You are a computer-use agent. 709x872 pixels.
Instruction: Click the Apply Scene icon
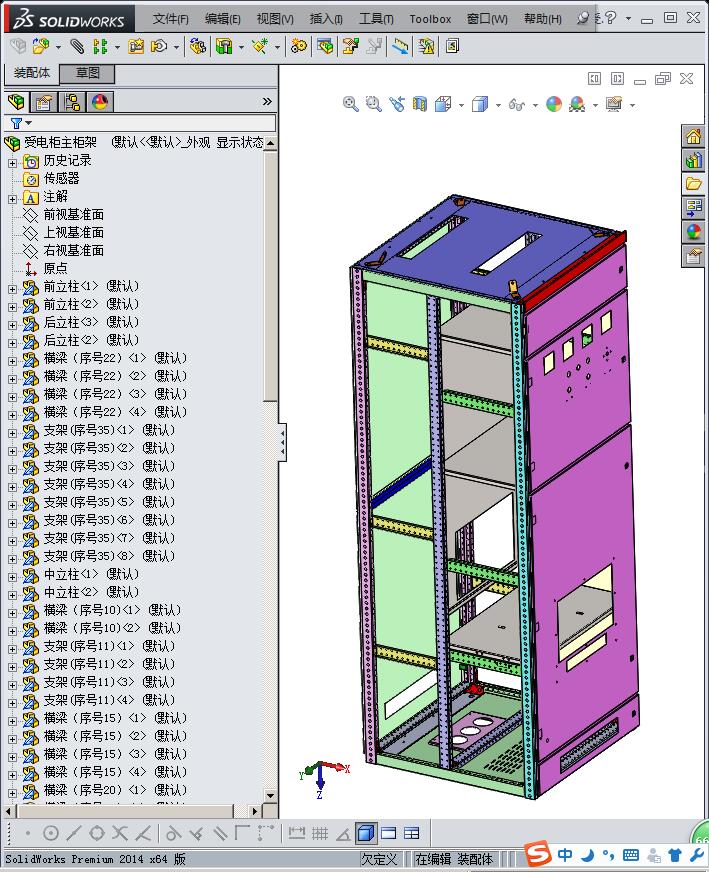[577, 104]
